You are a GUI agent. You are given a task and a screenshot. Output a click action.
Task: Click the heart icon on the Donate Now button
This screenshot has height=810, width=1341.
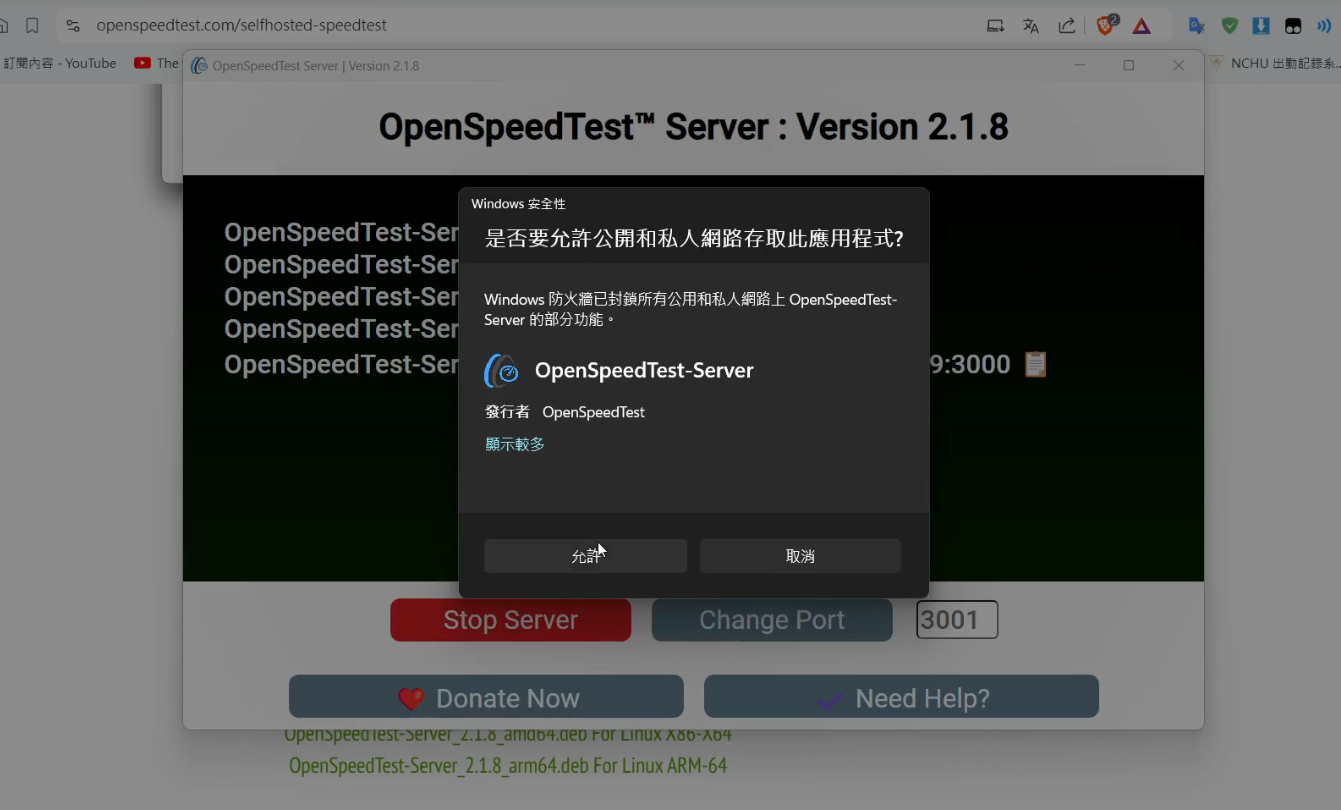[x=411, y=698]
